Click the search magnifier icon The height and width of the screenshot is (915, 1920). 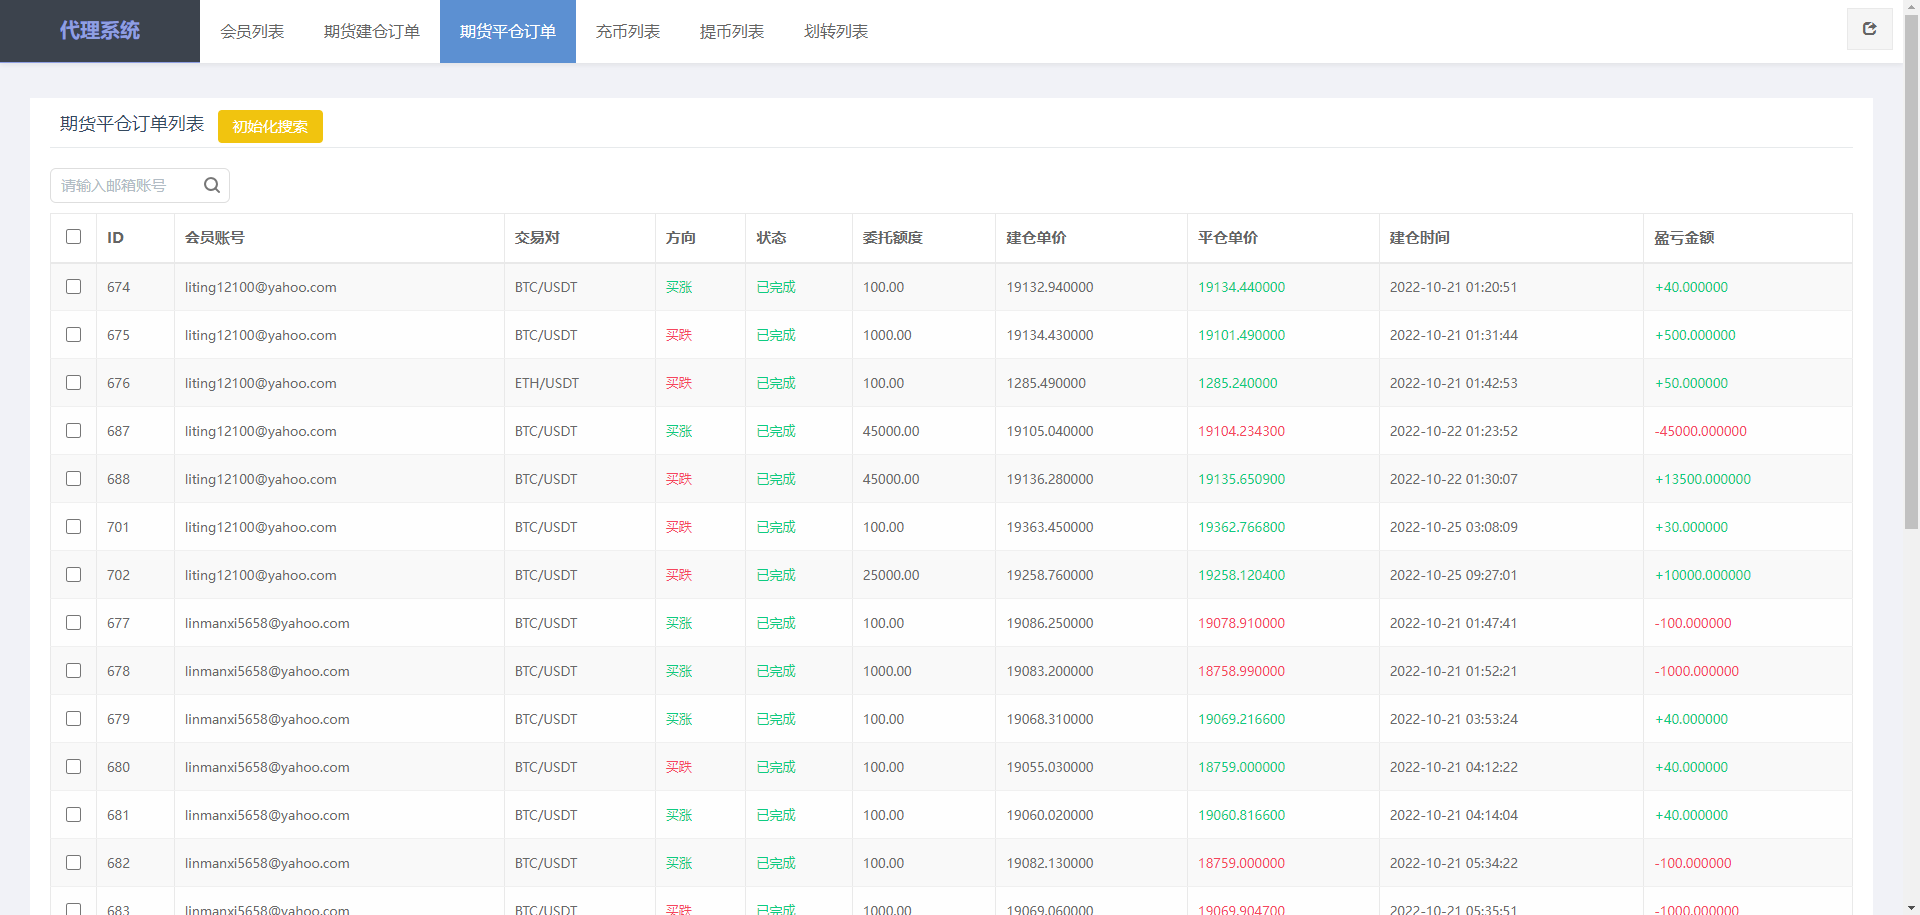click(x=212, y=185)
